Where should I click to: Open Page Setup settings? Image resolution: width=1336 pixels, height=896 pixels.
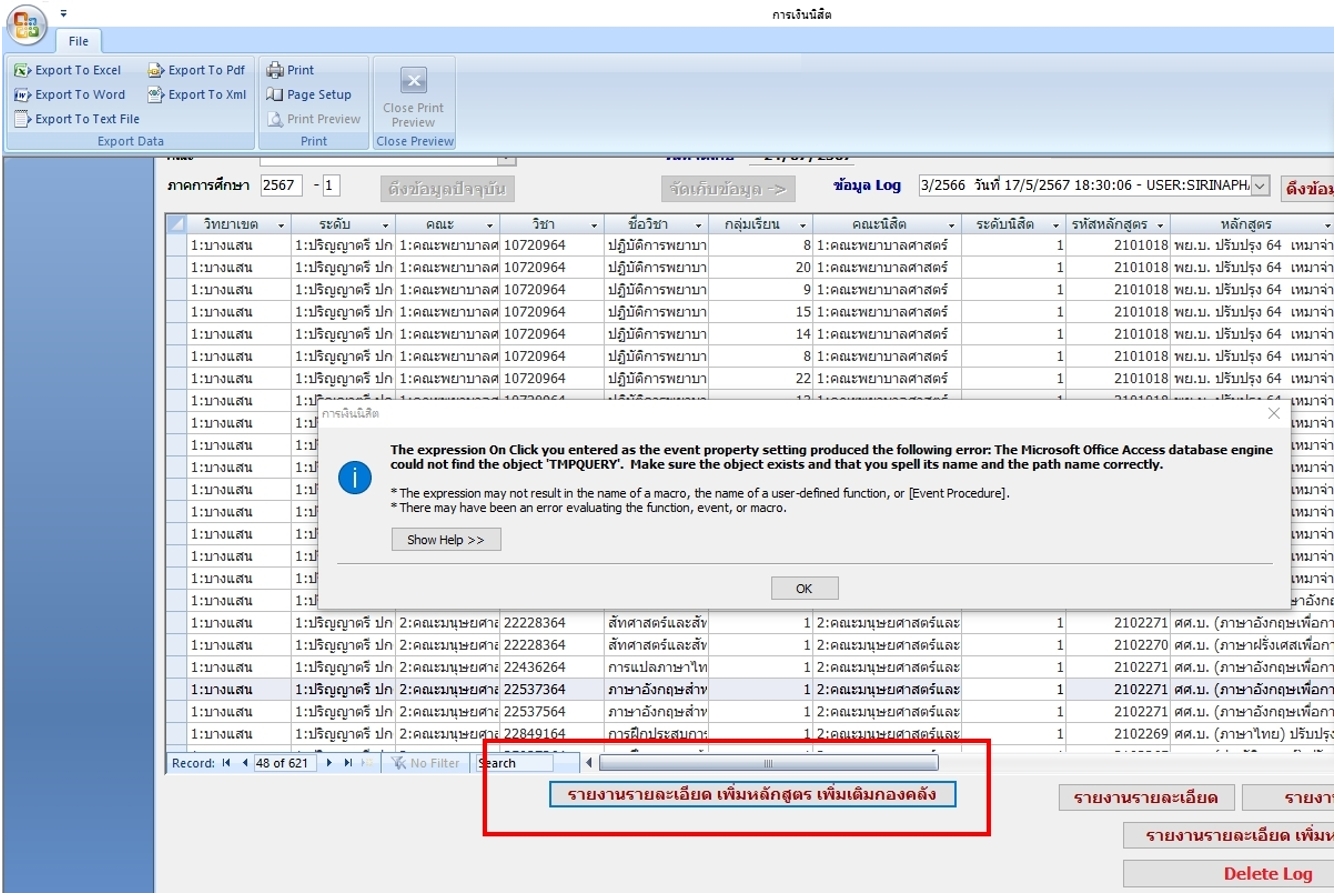tap(309, 95)
